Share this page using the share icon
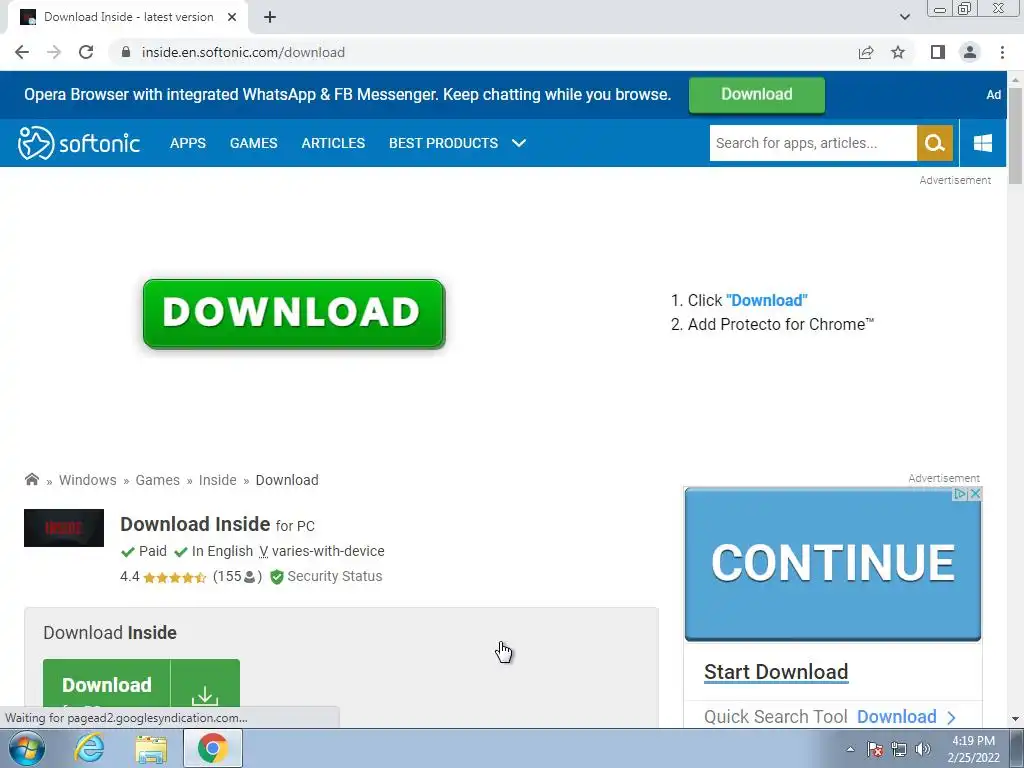 point(866,52)
